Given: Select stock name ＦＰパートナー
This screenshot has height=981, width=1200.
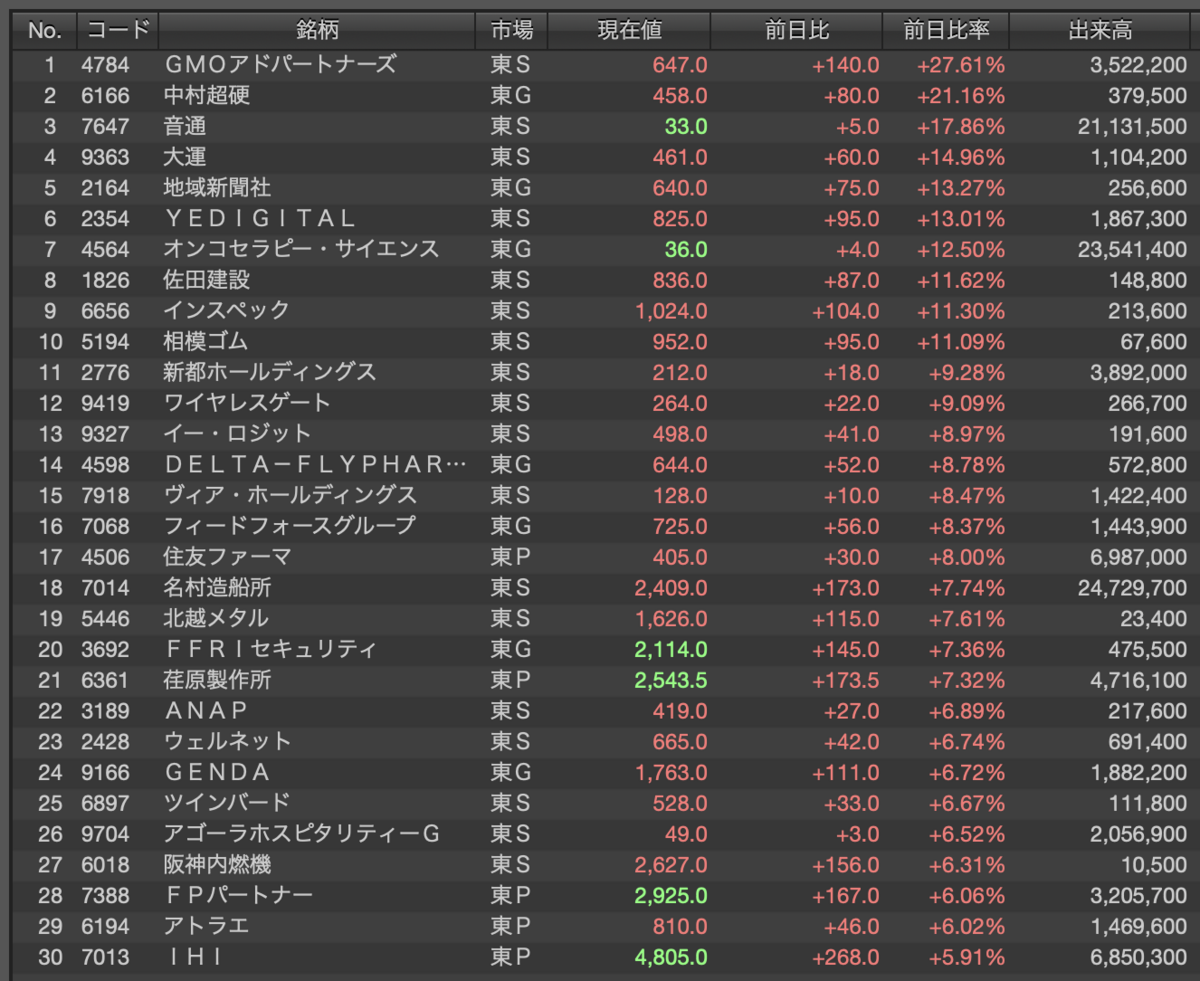Looking at the screenshot, I should [x=238, y=896].
